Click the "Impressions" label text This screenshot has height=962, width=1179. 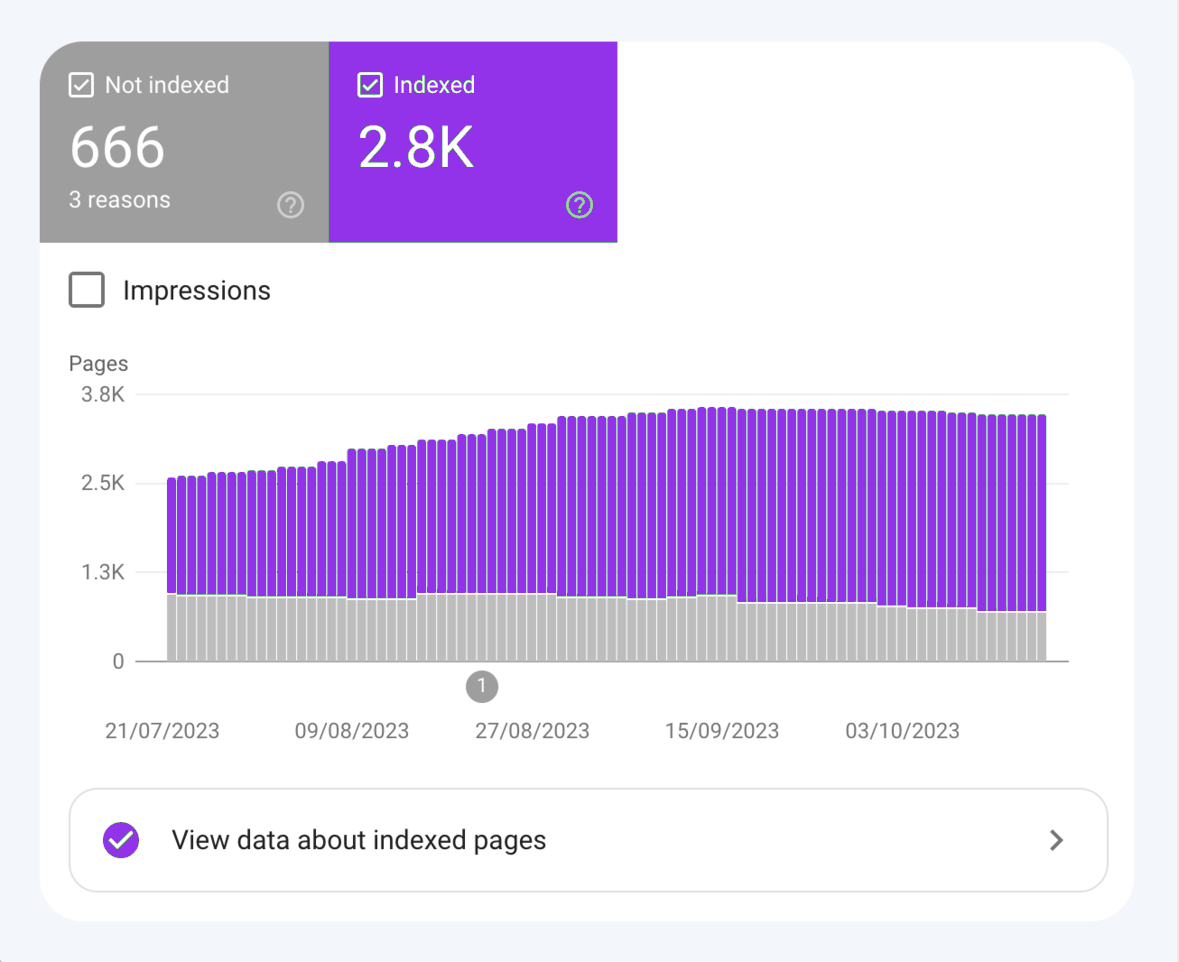coord(197,291)
